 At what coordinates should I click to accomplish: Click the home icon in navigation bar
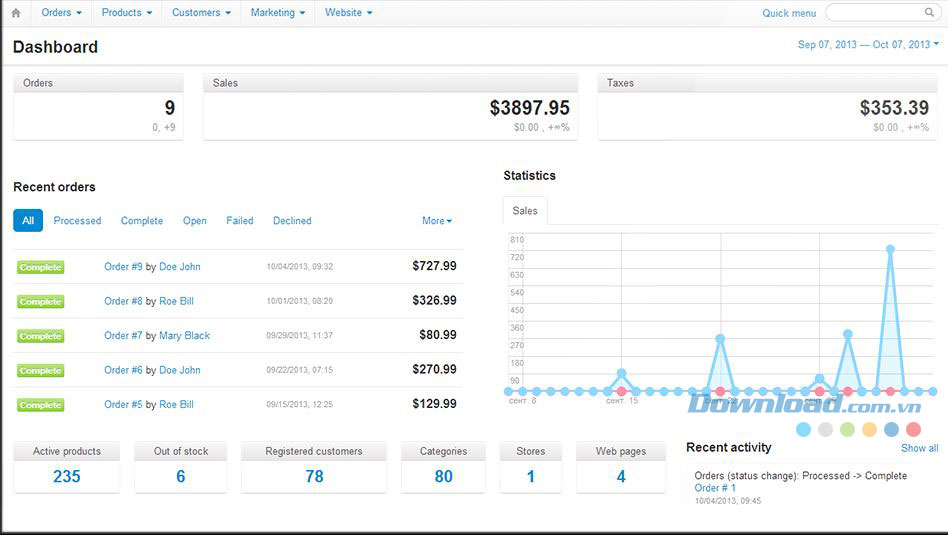coord(15,13)
